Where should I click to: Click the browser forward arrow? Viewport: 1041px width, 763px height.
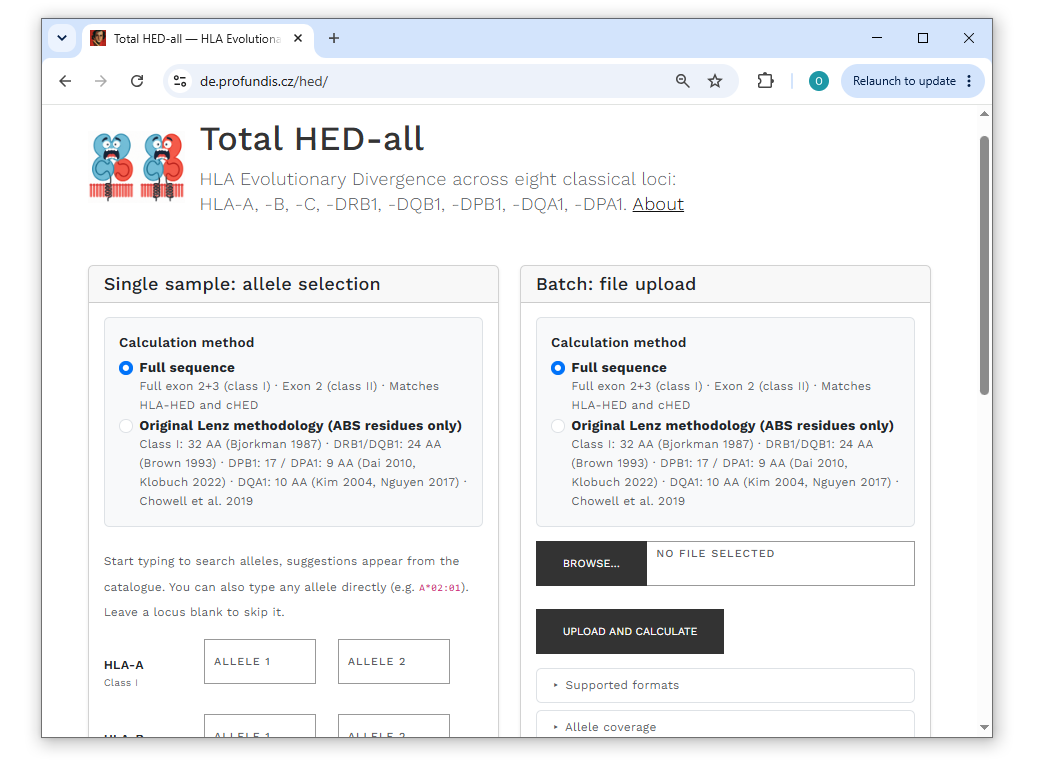click(x=101, y=81)
